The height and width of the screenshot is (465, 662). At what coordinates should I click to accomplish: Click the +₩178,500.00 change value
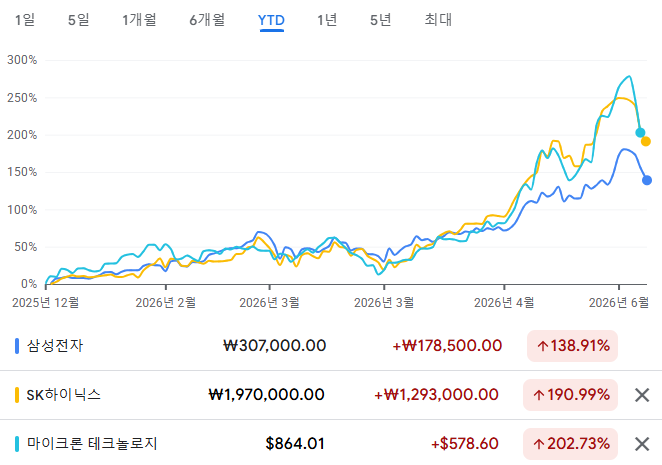[x=447, y=346]
